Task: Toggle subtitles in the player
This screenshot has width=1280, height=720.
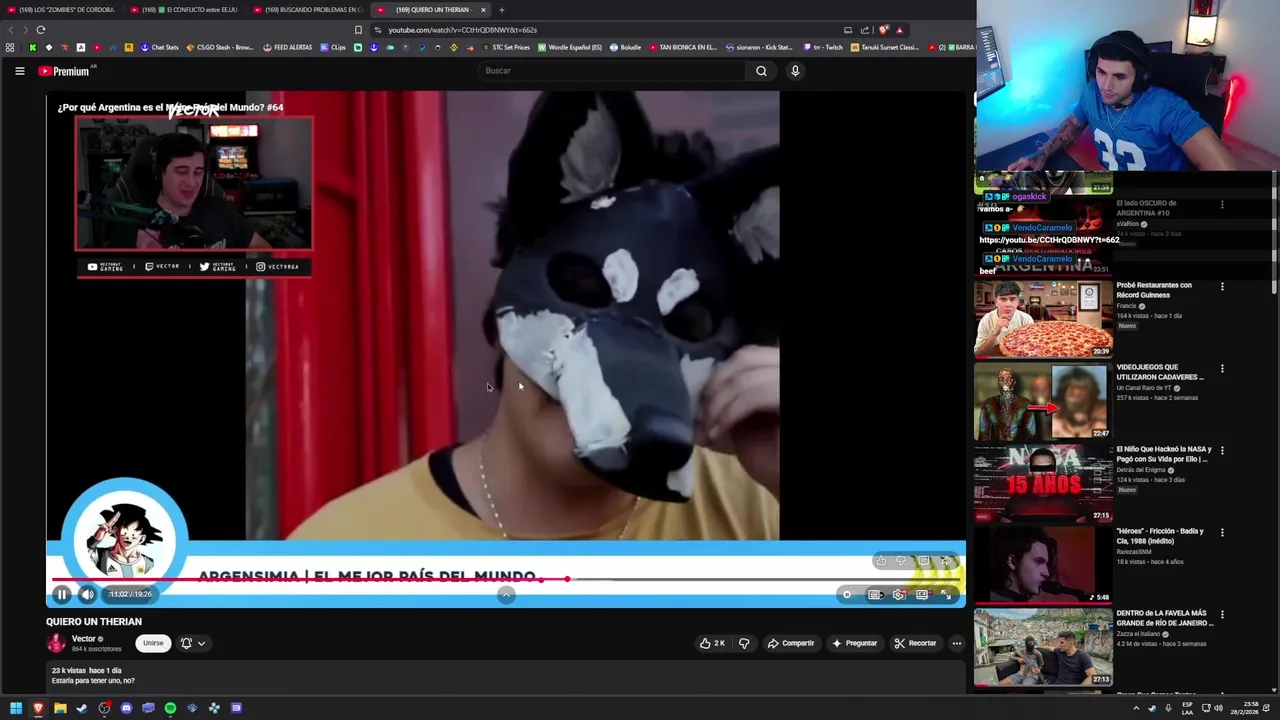Action: [874, 594]
